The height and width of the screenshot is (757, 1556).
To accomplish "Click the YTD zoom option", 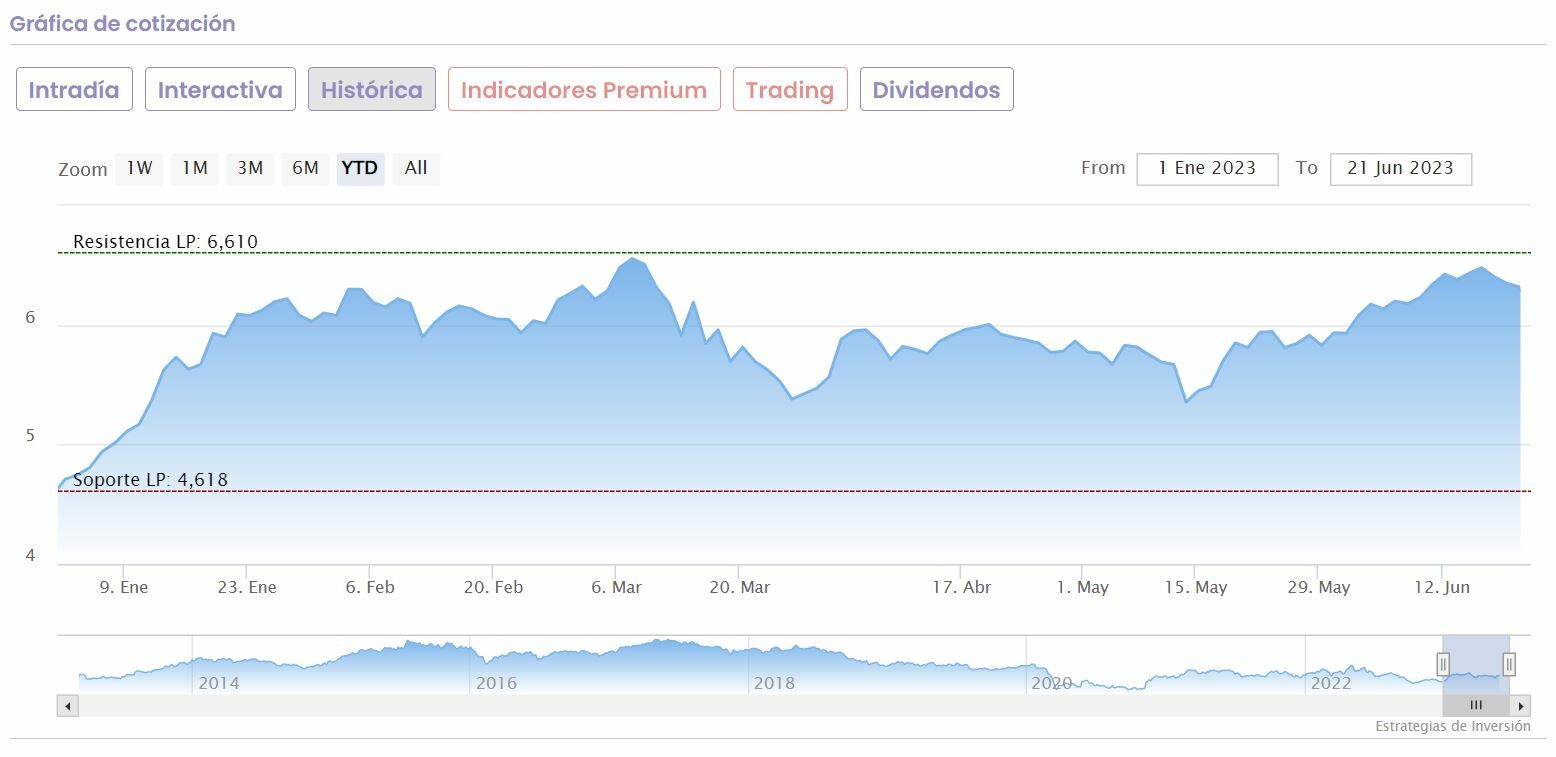I will click(x=360, y=168).
